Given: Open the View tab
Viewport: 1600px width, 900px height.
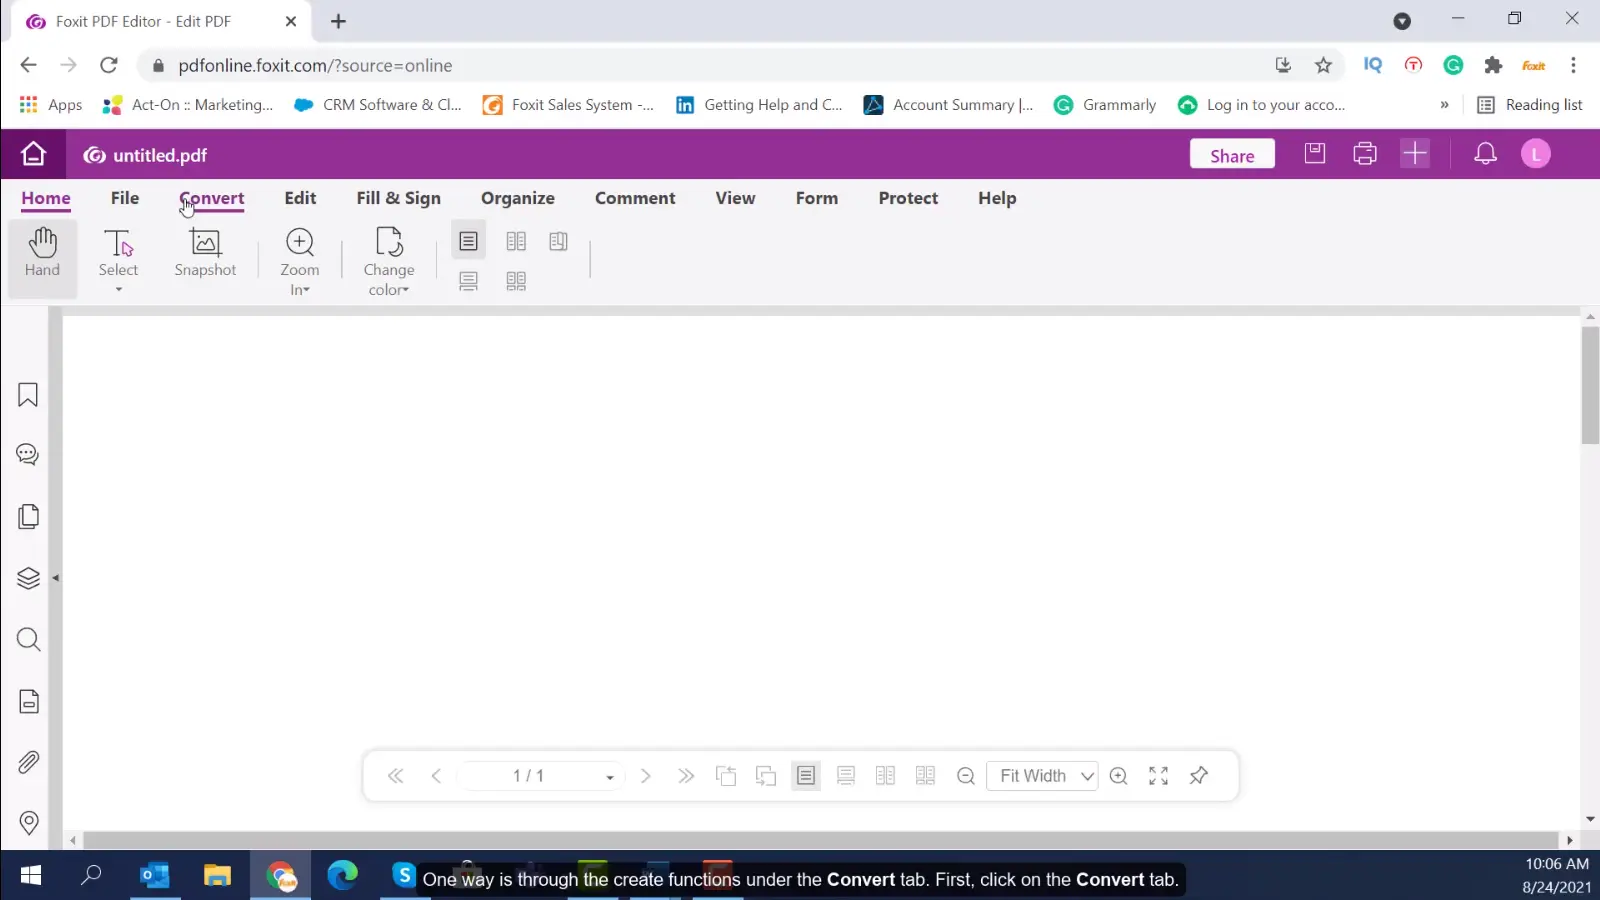Looking at the screenshot, I should pos(735,198).
